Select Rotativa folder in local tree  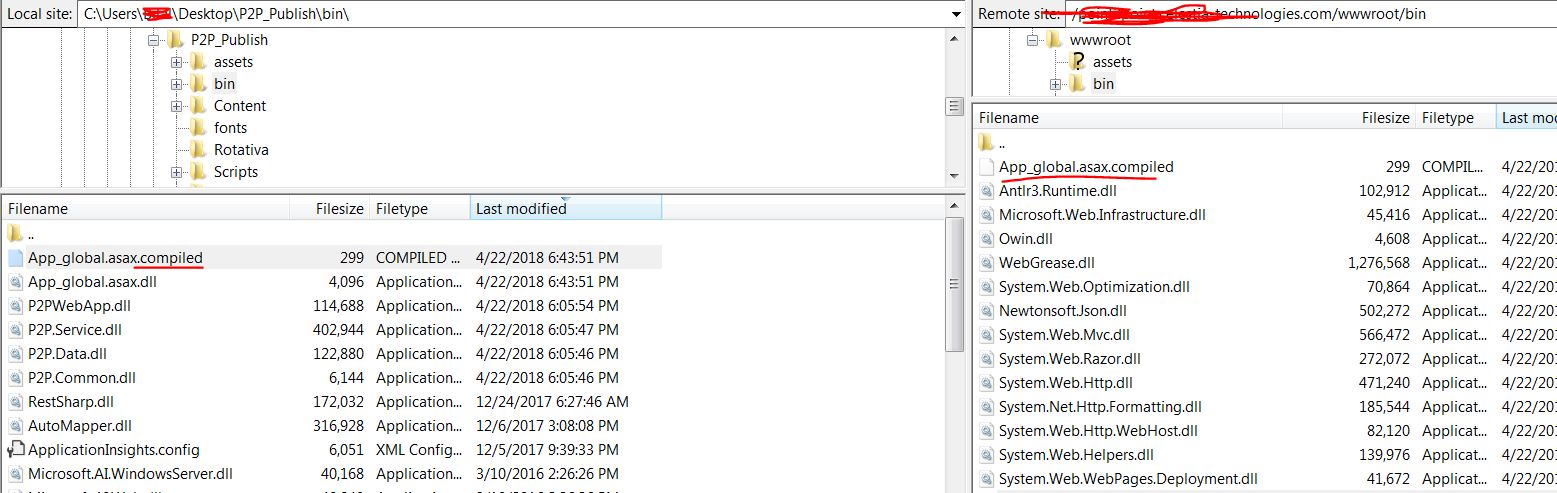pyautogui.click(x=241, y=150)
